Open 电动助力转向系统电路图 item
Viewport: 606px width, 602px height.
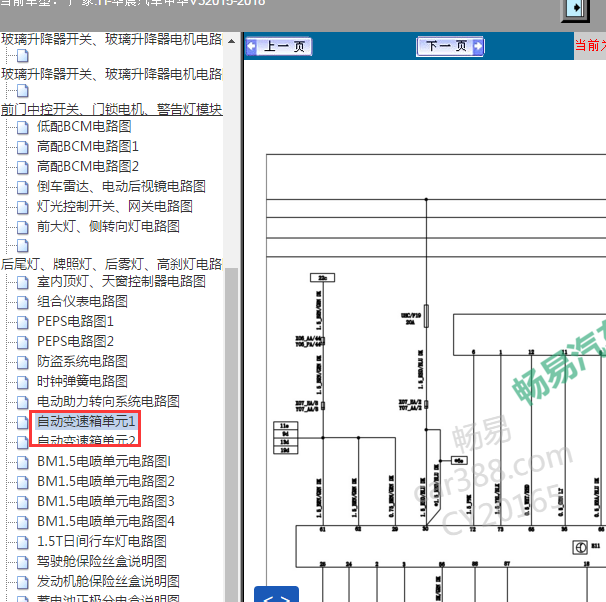[x=108, y=401]
